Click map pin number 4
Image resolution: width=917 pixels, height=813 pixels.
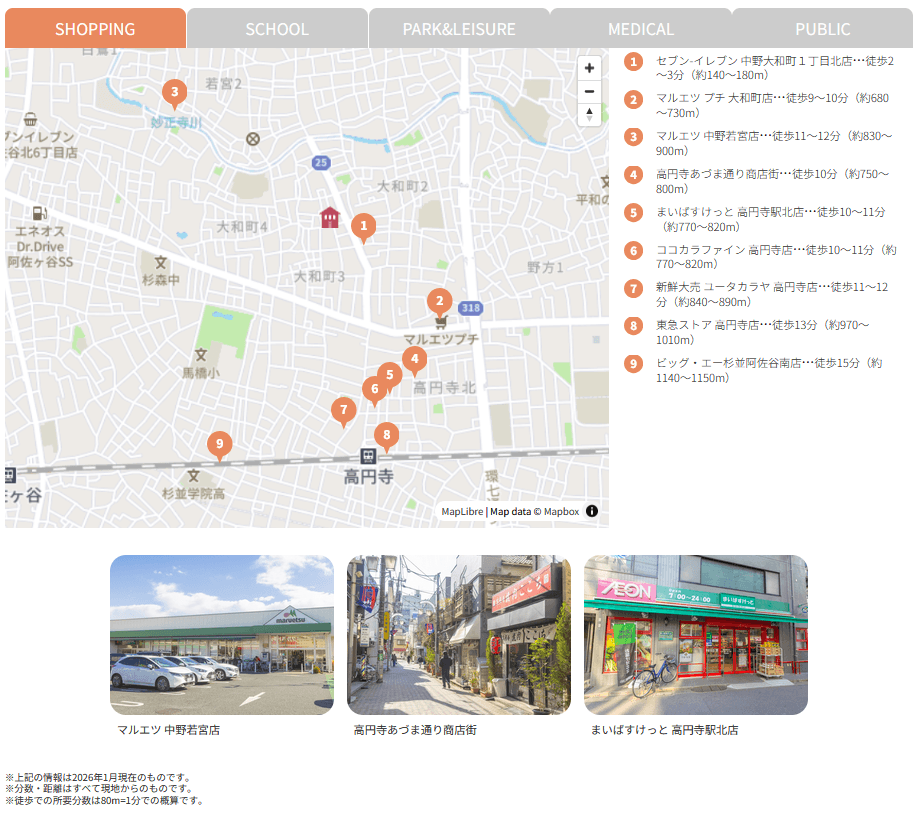pyautogui.click(x=415, y=361)
